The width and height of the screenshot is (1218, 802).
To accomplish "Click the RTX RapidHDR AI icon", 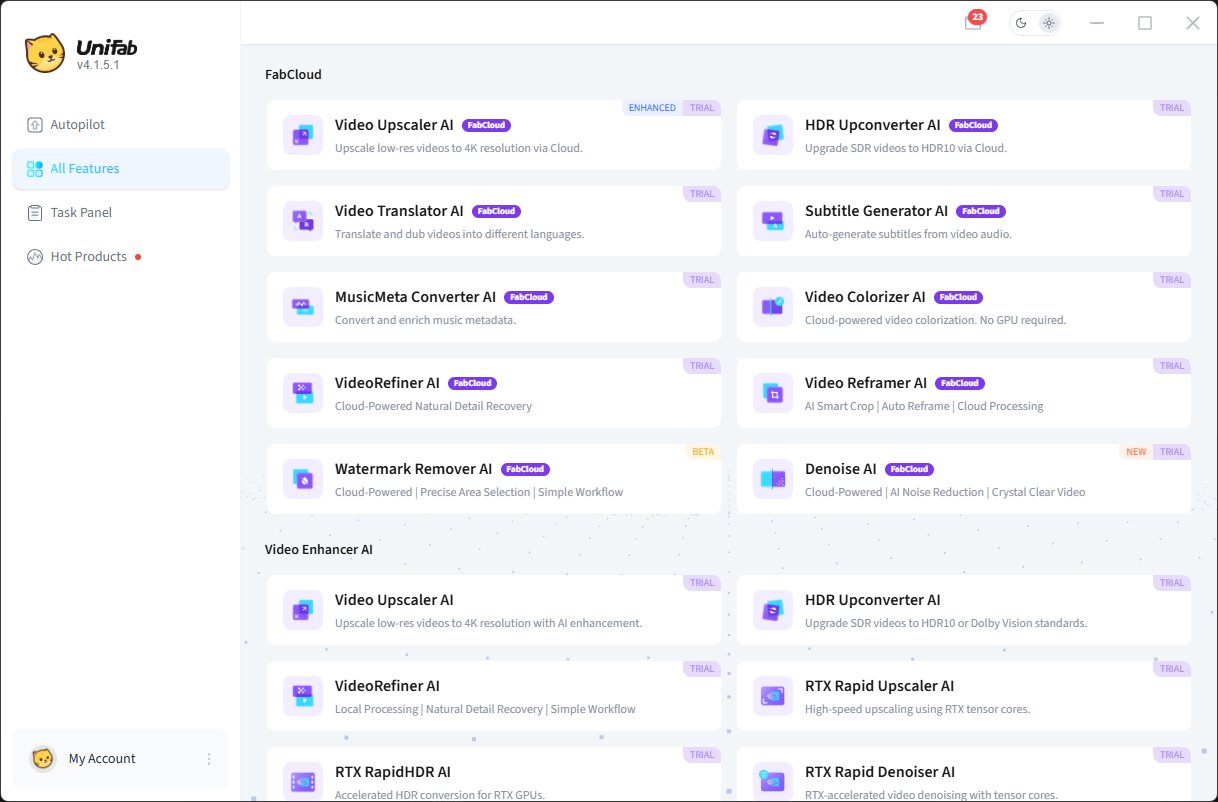I will (302, 782).
